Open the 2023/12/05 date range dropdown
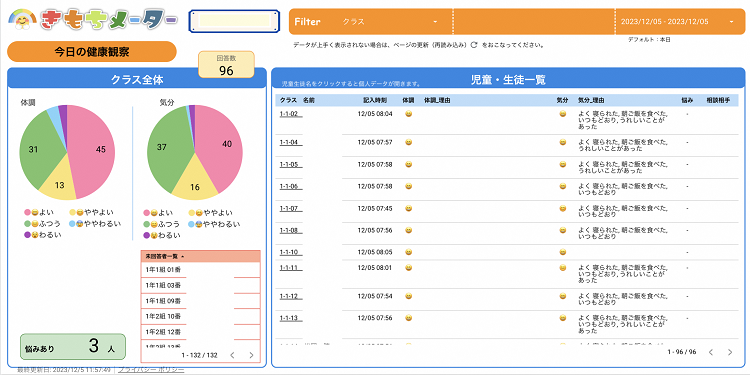 click(x=677, y=22)
